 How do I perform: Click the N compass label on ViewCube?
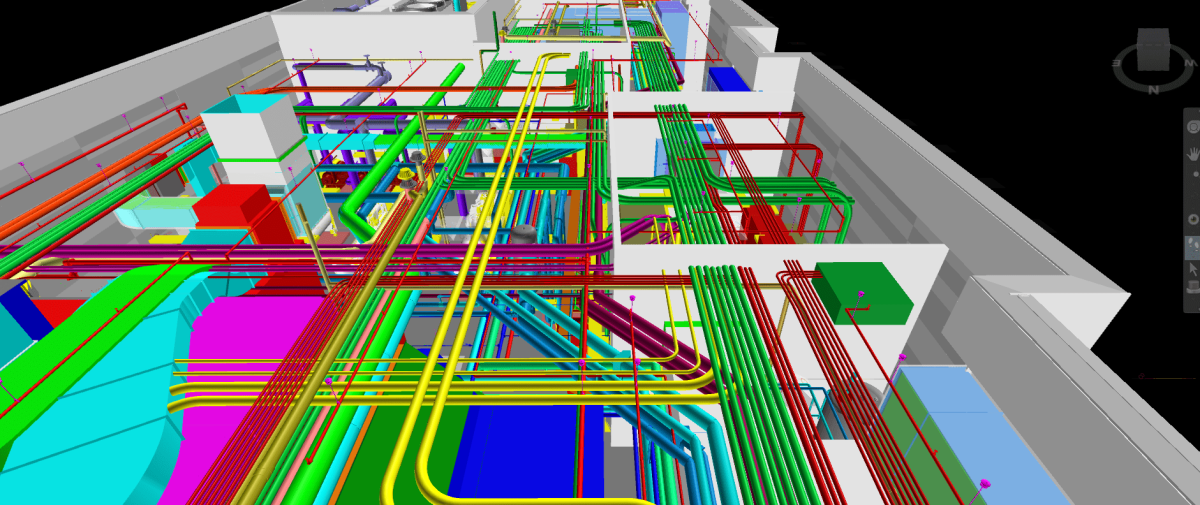1153,90
